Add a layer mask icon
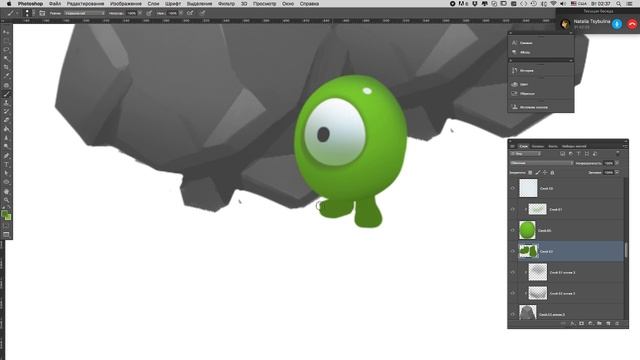 (582, 323)
